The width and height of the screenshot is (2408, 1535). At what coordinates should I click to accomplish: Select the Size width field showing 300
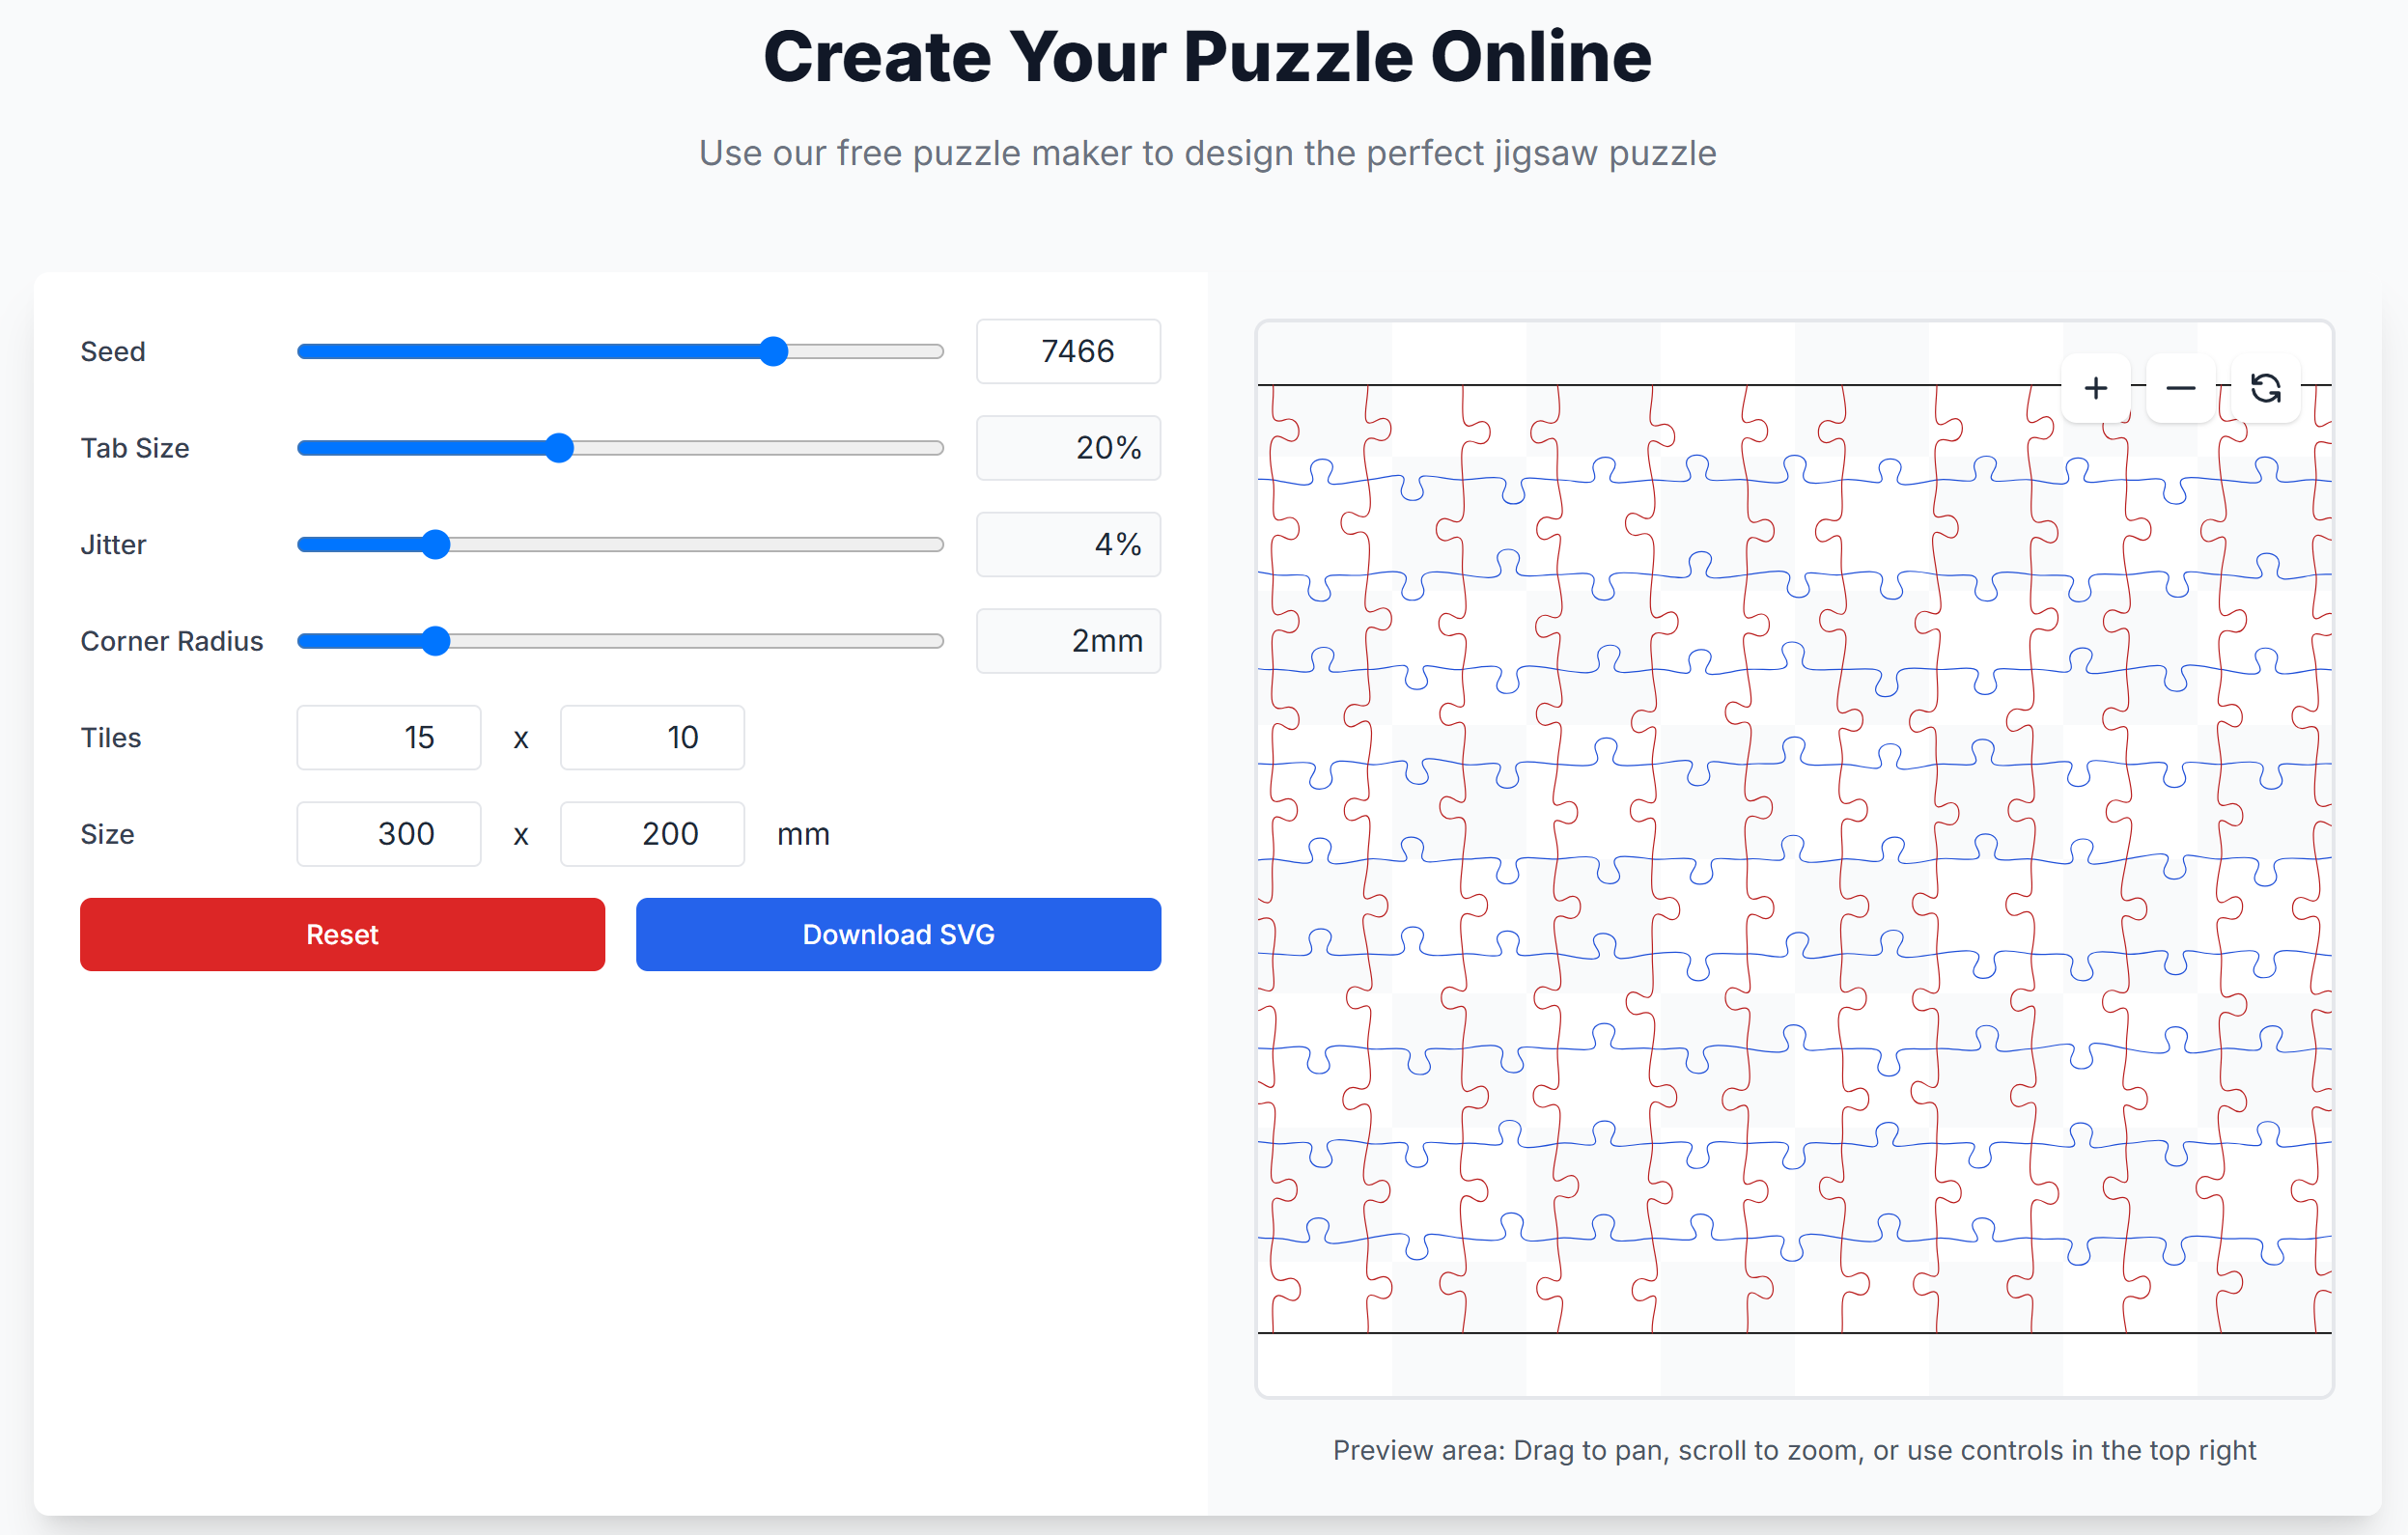(388, 834)
